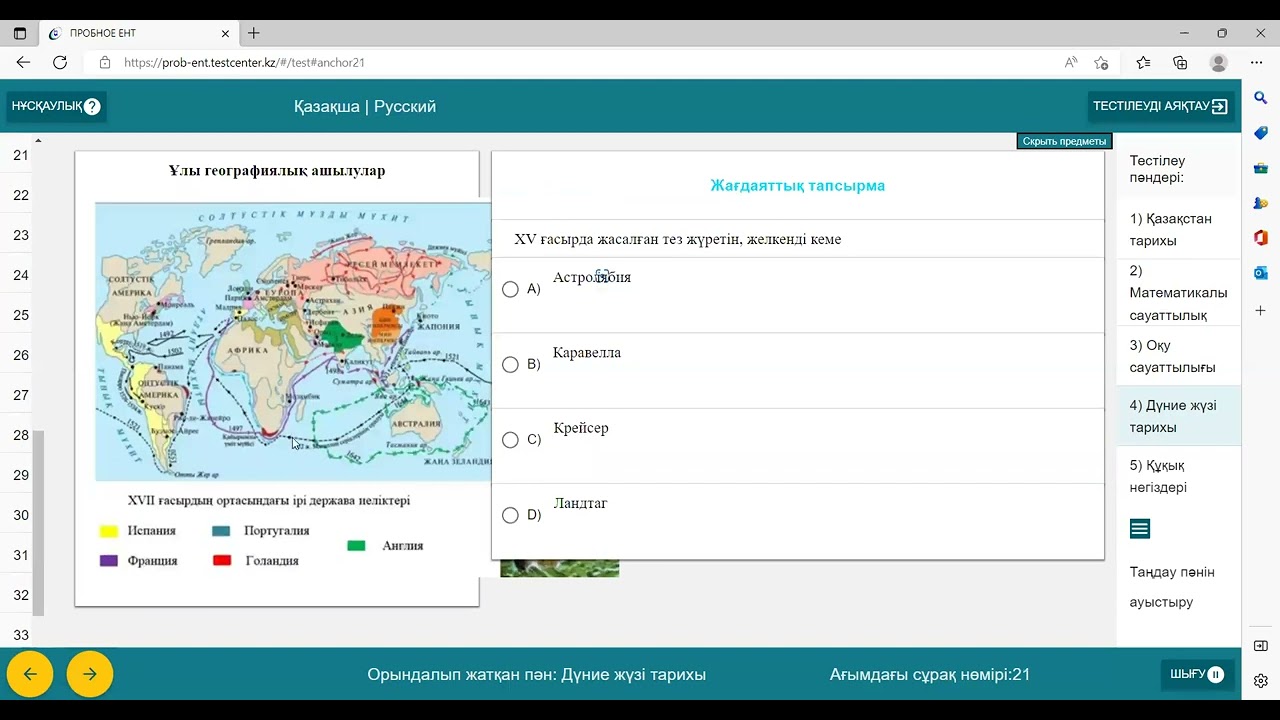Switch language to Қазақша
Image resolution: width=1280 pixels, height=720 pixels.
point(327,106)
